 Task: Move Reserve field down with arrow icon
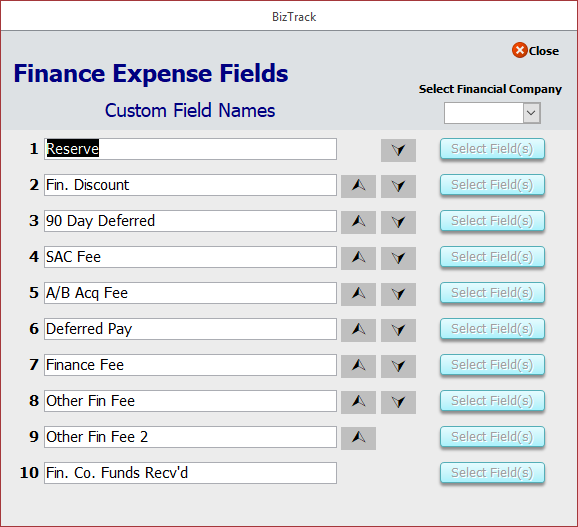point(398,150)
